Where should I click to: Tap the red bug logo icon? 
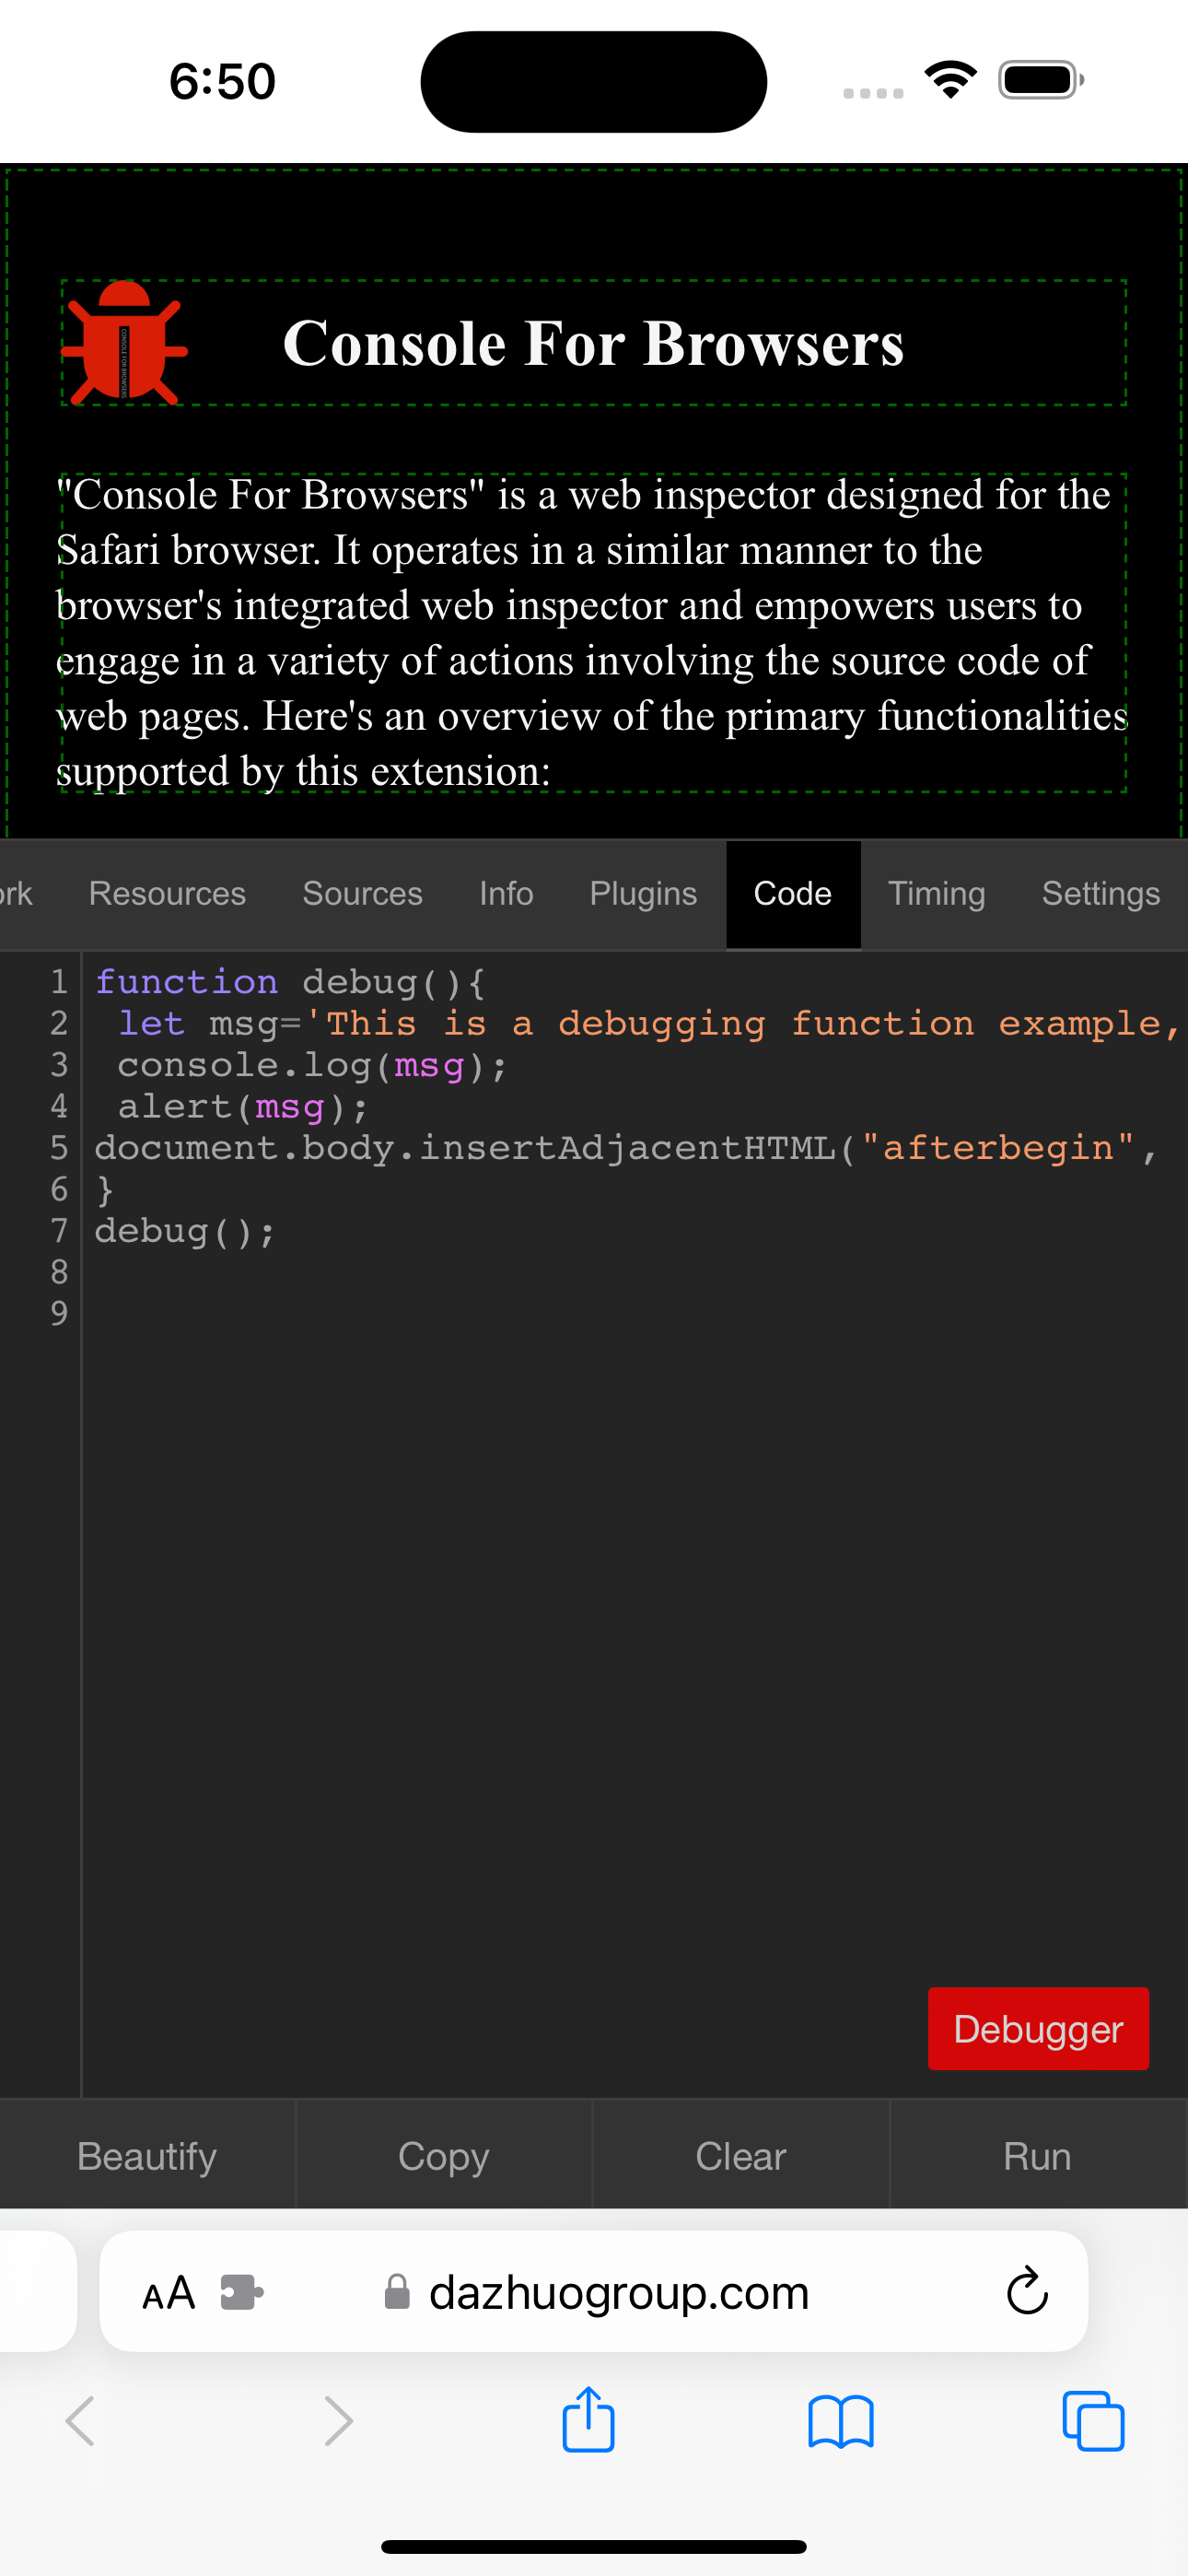pos(125,343)
